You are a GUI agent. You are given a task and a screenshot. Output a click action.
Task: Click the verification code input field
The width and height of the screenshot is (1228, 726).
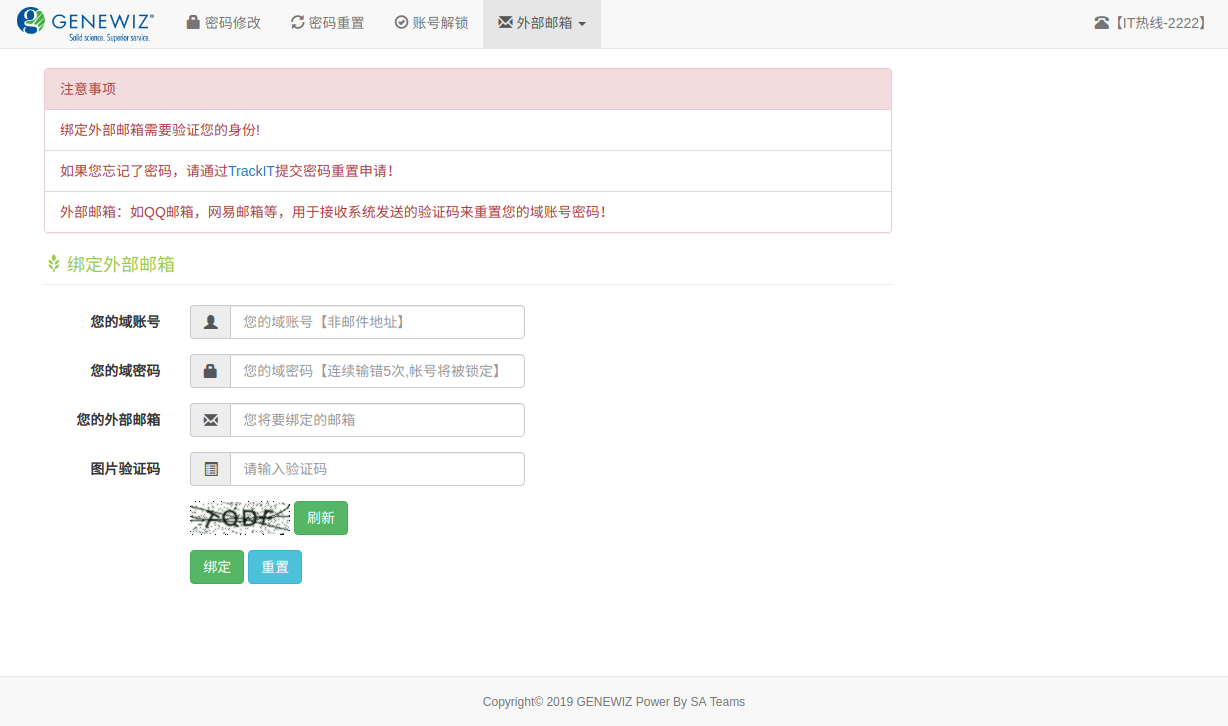tap(377, 468)
